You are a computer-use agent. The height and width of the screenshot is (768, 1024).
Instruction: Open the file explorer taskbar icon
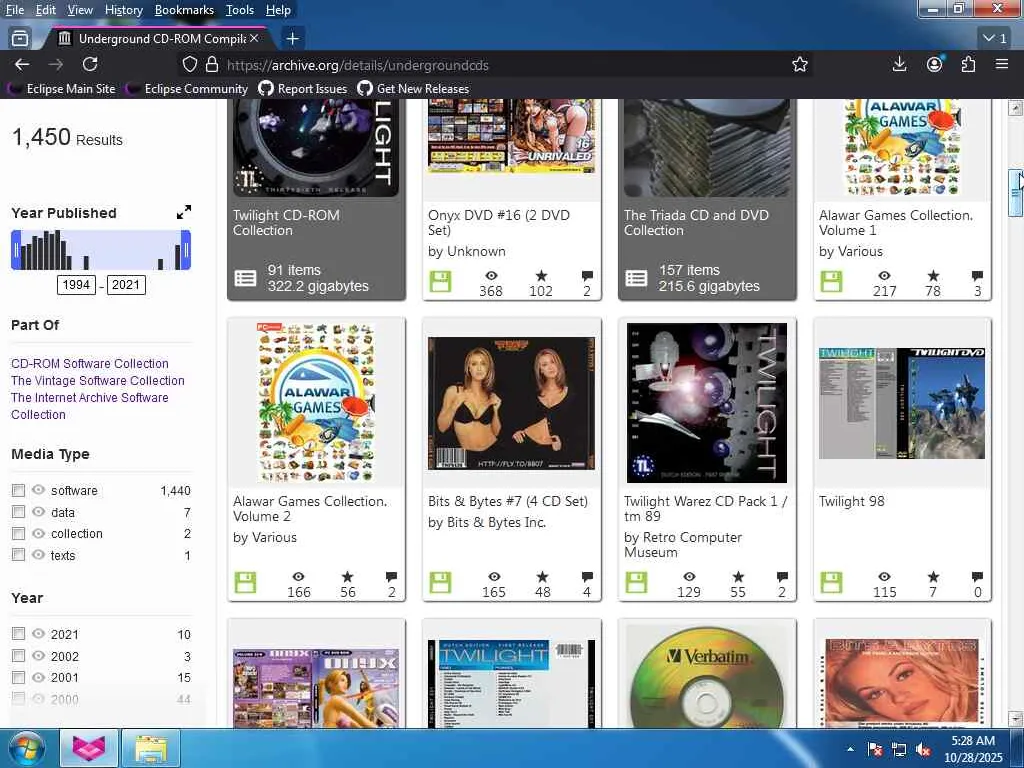tap(152, 748)
